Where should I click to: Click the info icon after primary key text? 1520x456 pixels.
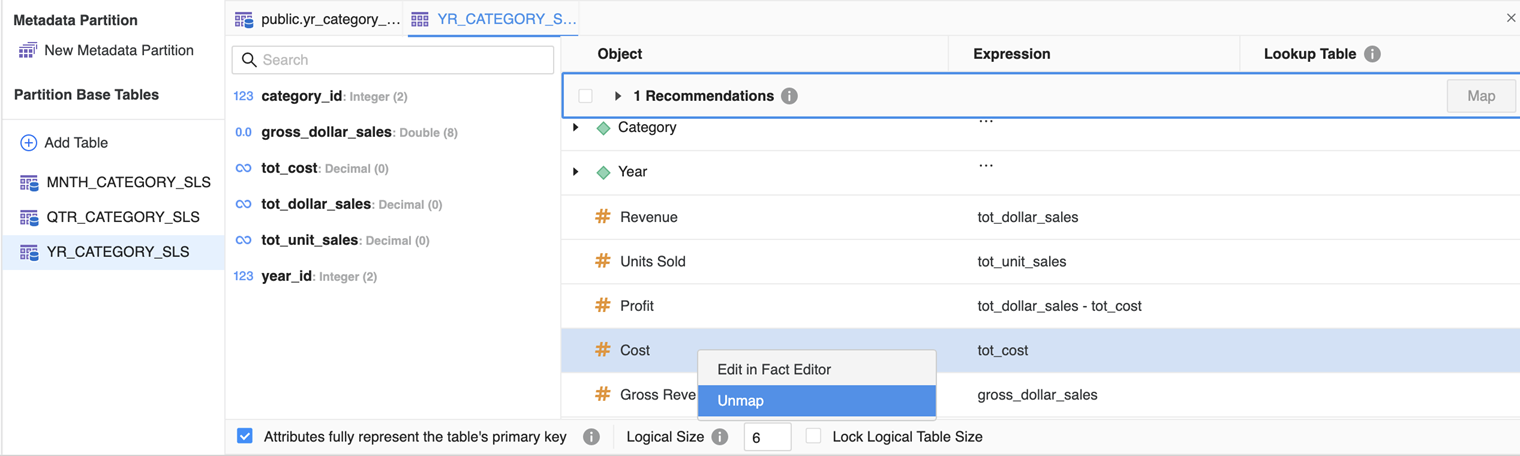pos(591,437)
